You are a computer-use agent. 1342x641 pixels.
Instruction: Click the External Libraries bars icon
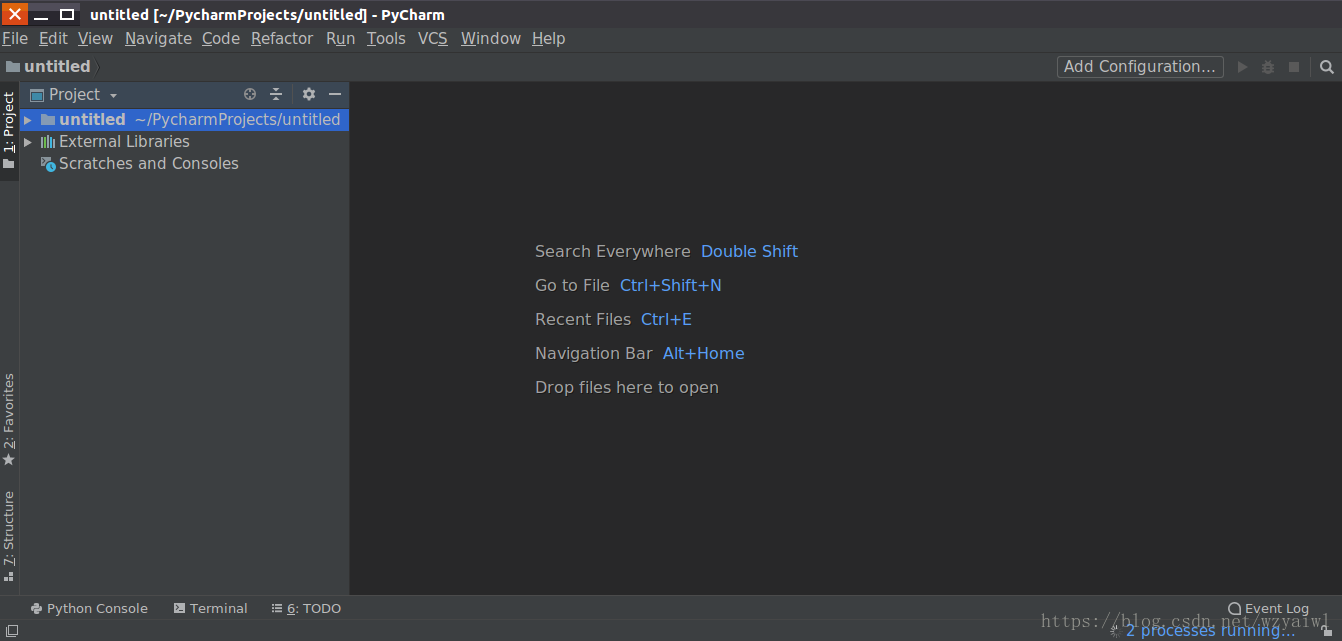point(47,142)
